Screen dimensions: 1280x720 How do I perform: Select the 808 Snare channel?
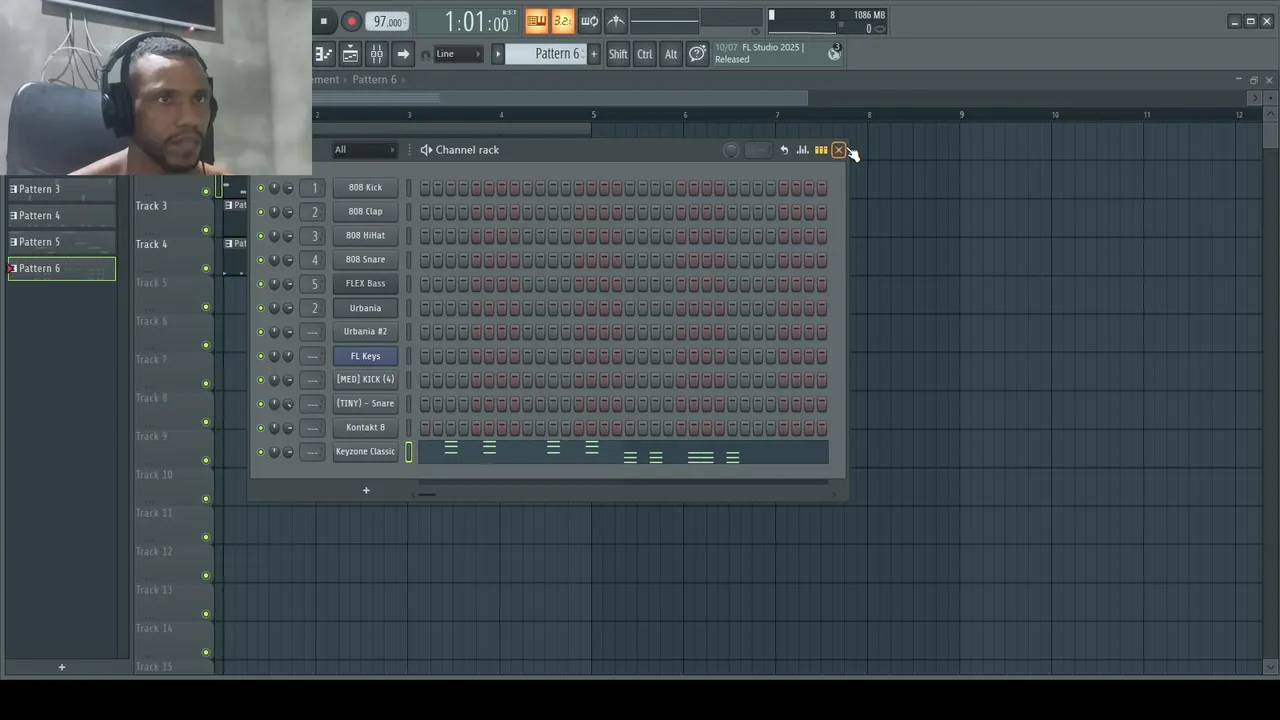pos(365,259)
